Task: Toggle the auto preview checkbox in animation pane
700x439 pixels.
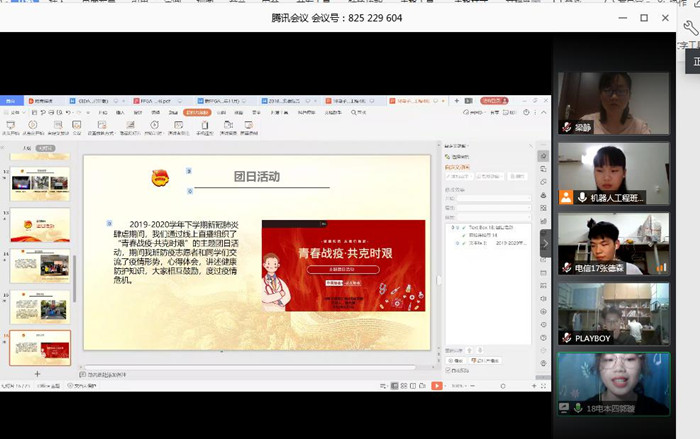Action: click(447, 369)
